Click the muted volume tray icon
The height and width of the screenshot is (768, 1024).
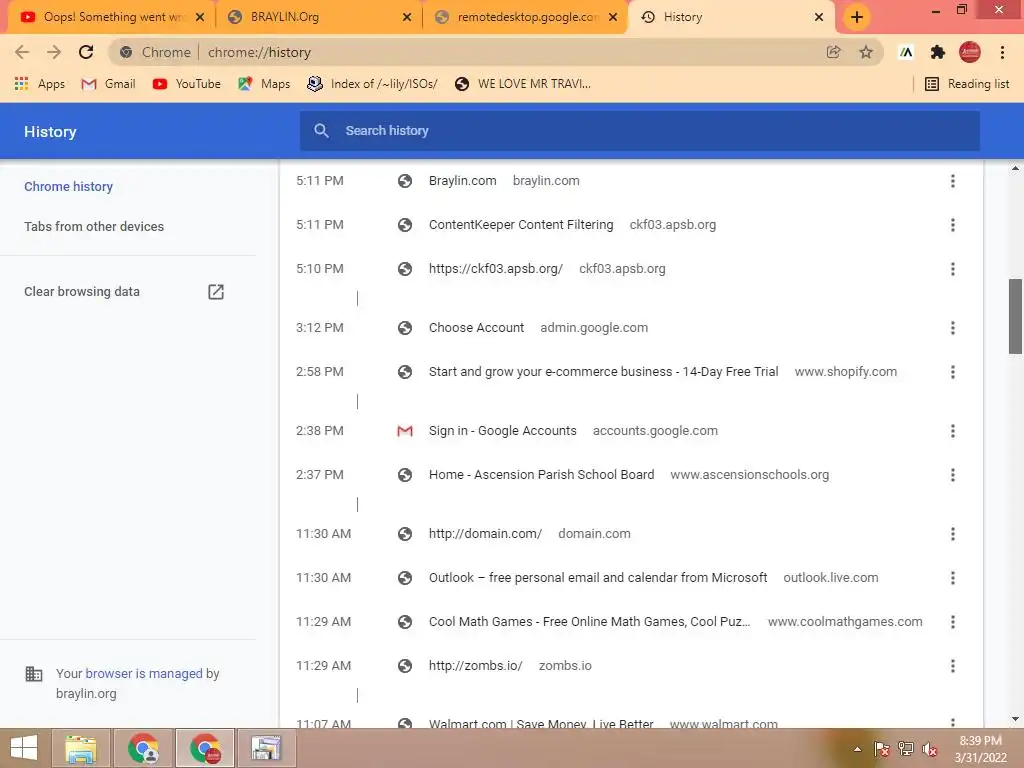pos(930,749)
